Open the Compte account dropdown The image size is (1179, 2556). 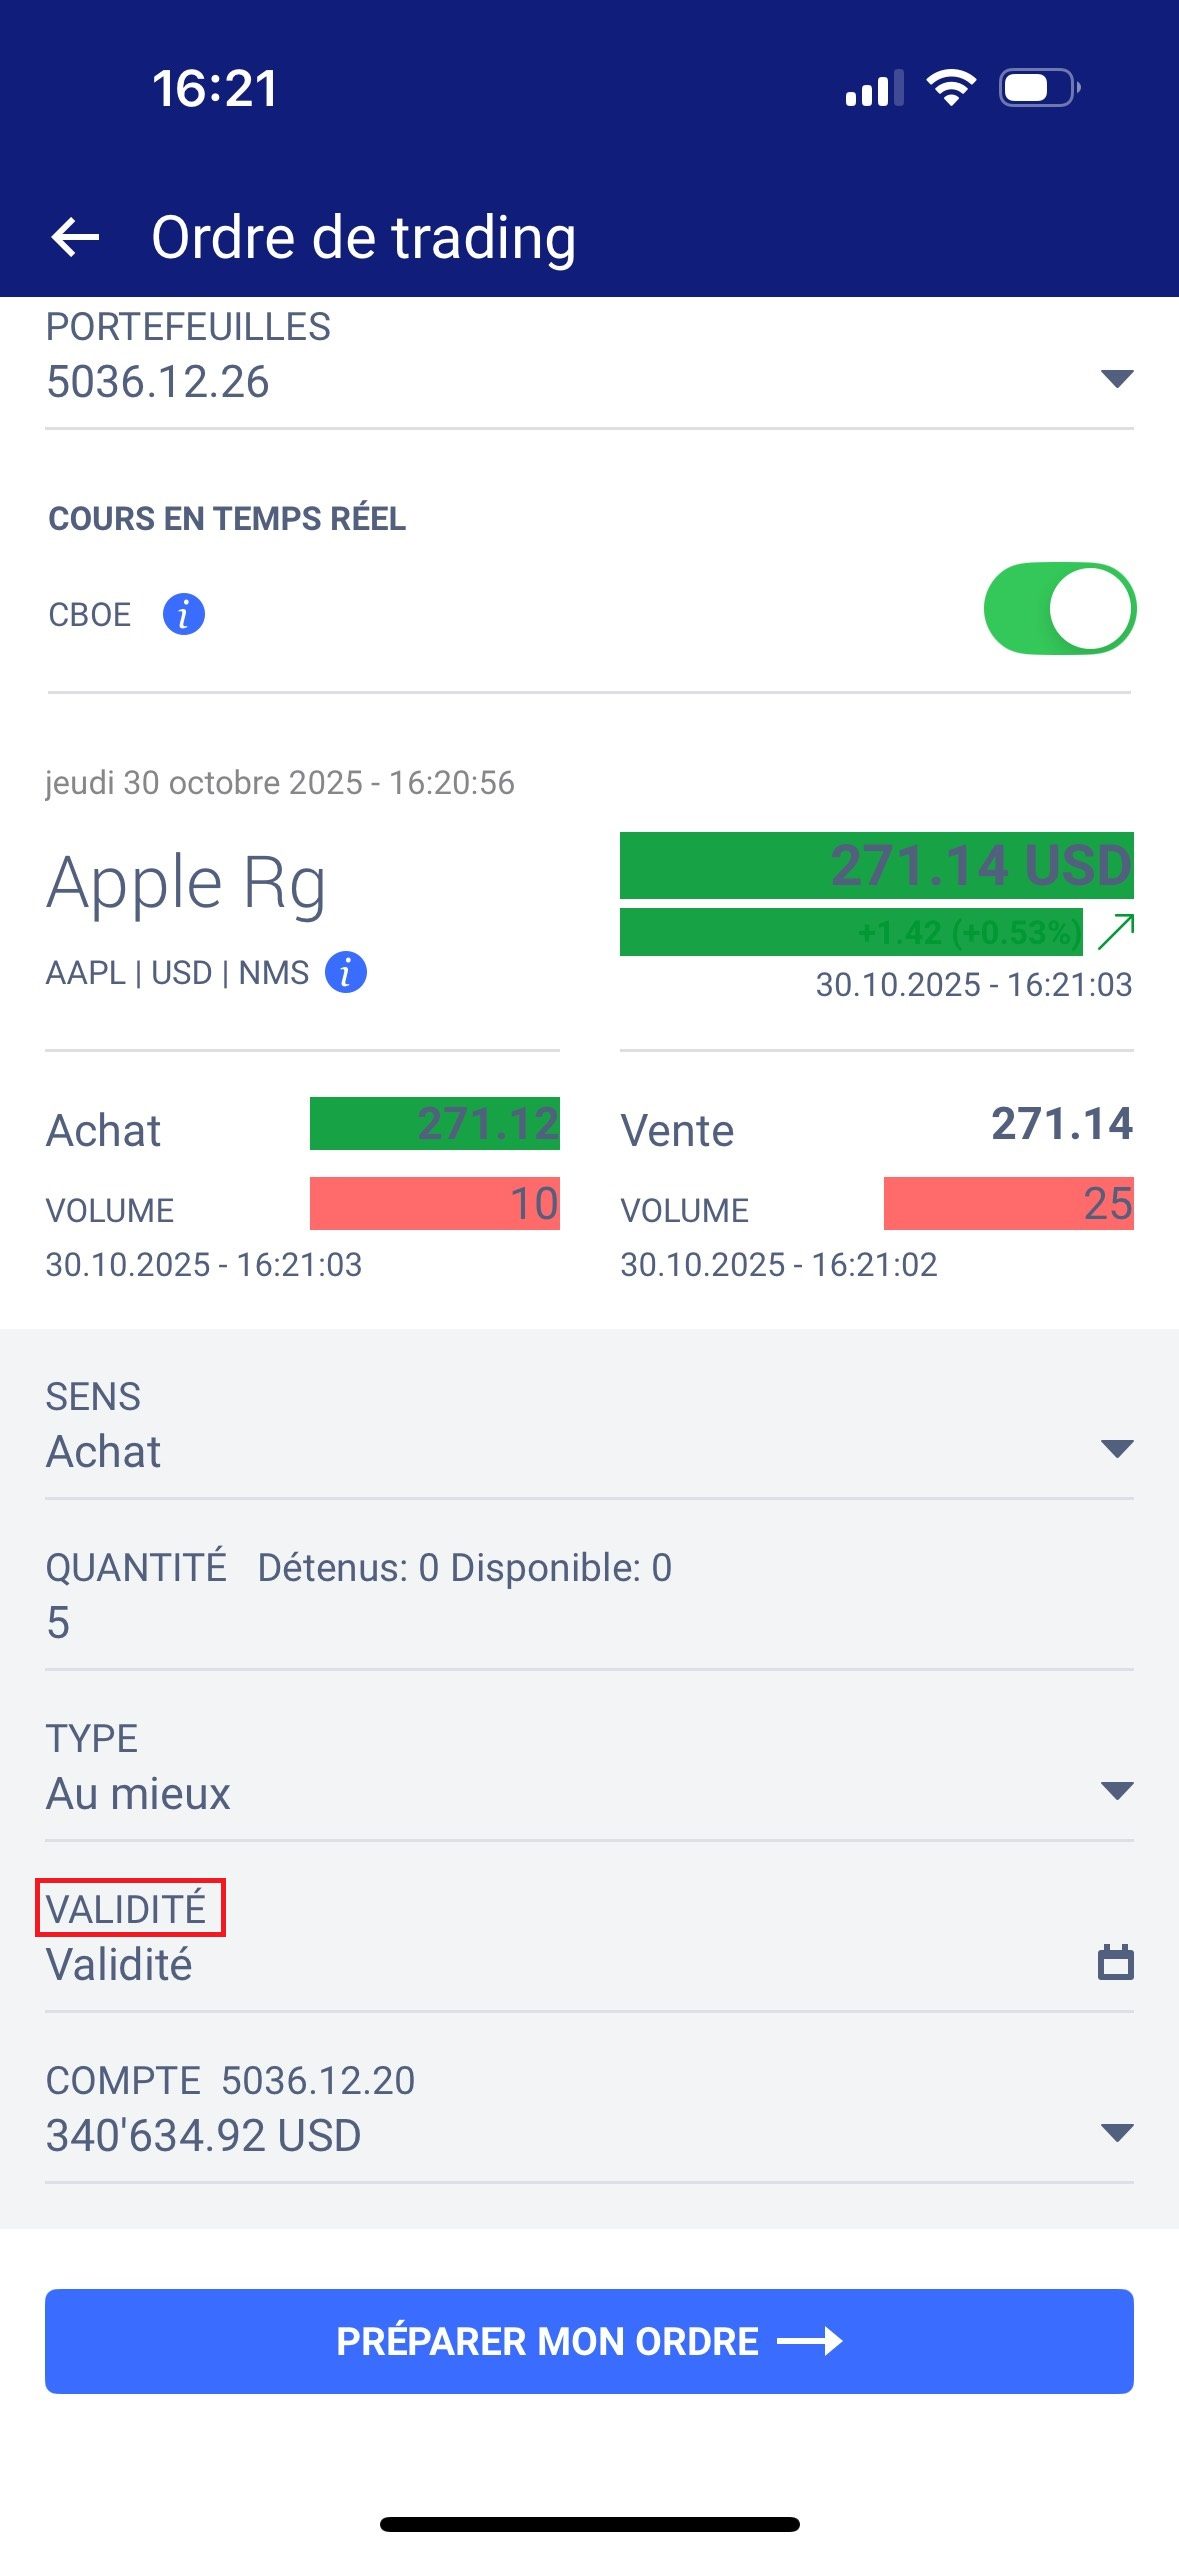pos(1116,2133)
